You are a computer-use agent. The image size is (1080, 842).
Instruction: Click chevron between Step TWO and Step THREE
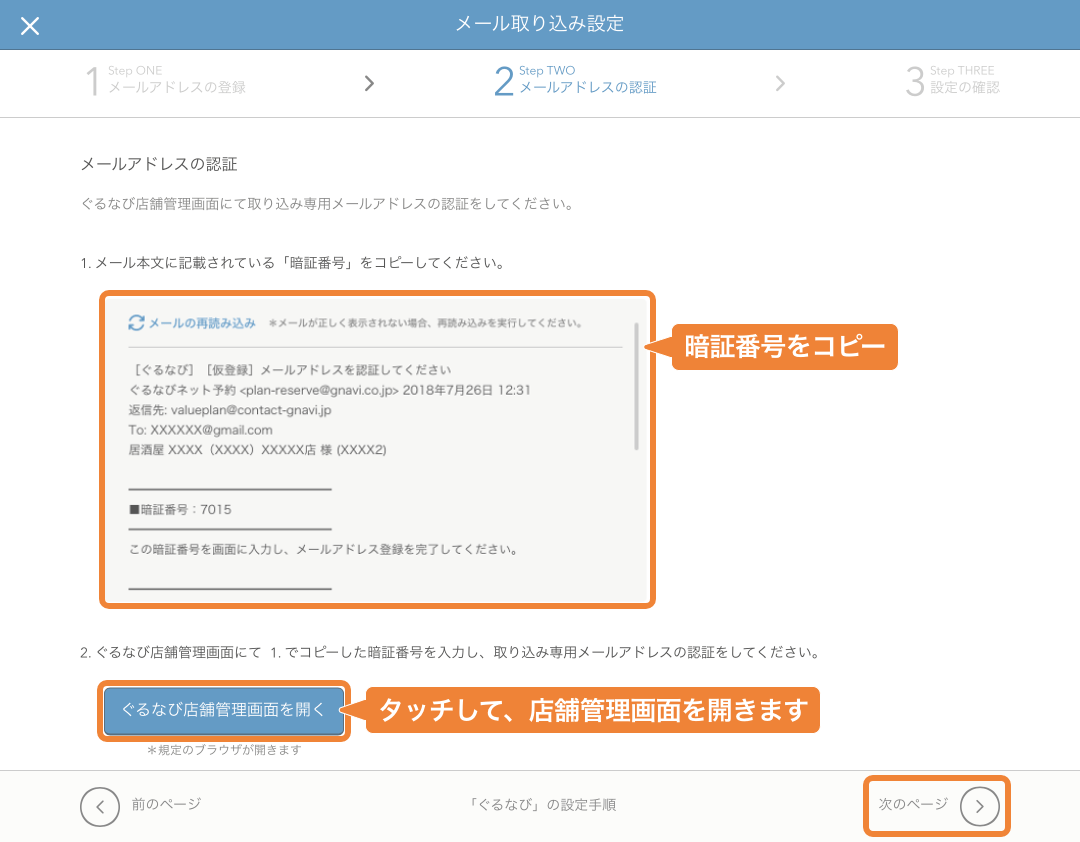pyautogui.click(x=780, y=83)
